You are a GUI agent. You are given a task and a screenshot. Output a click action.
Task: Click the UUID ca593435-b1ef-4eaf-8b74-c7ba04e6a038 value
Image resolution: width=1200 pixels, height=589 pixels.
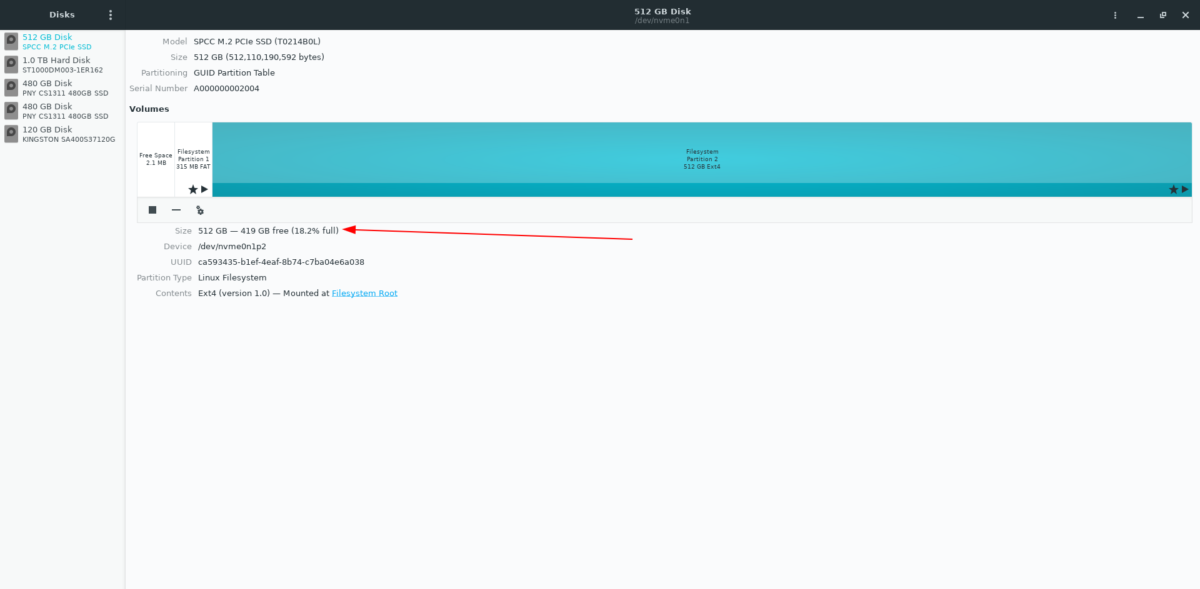281,262
